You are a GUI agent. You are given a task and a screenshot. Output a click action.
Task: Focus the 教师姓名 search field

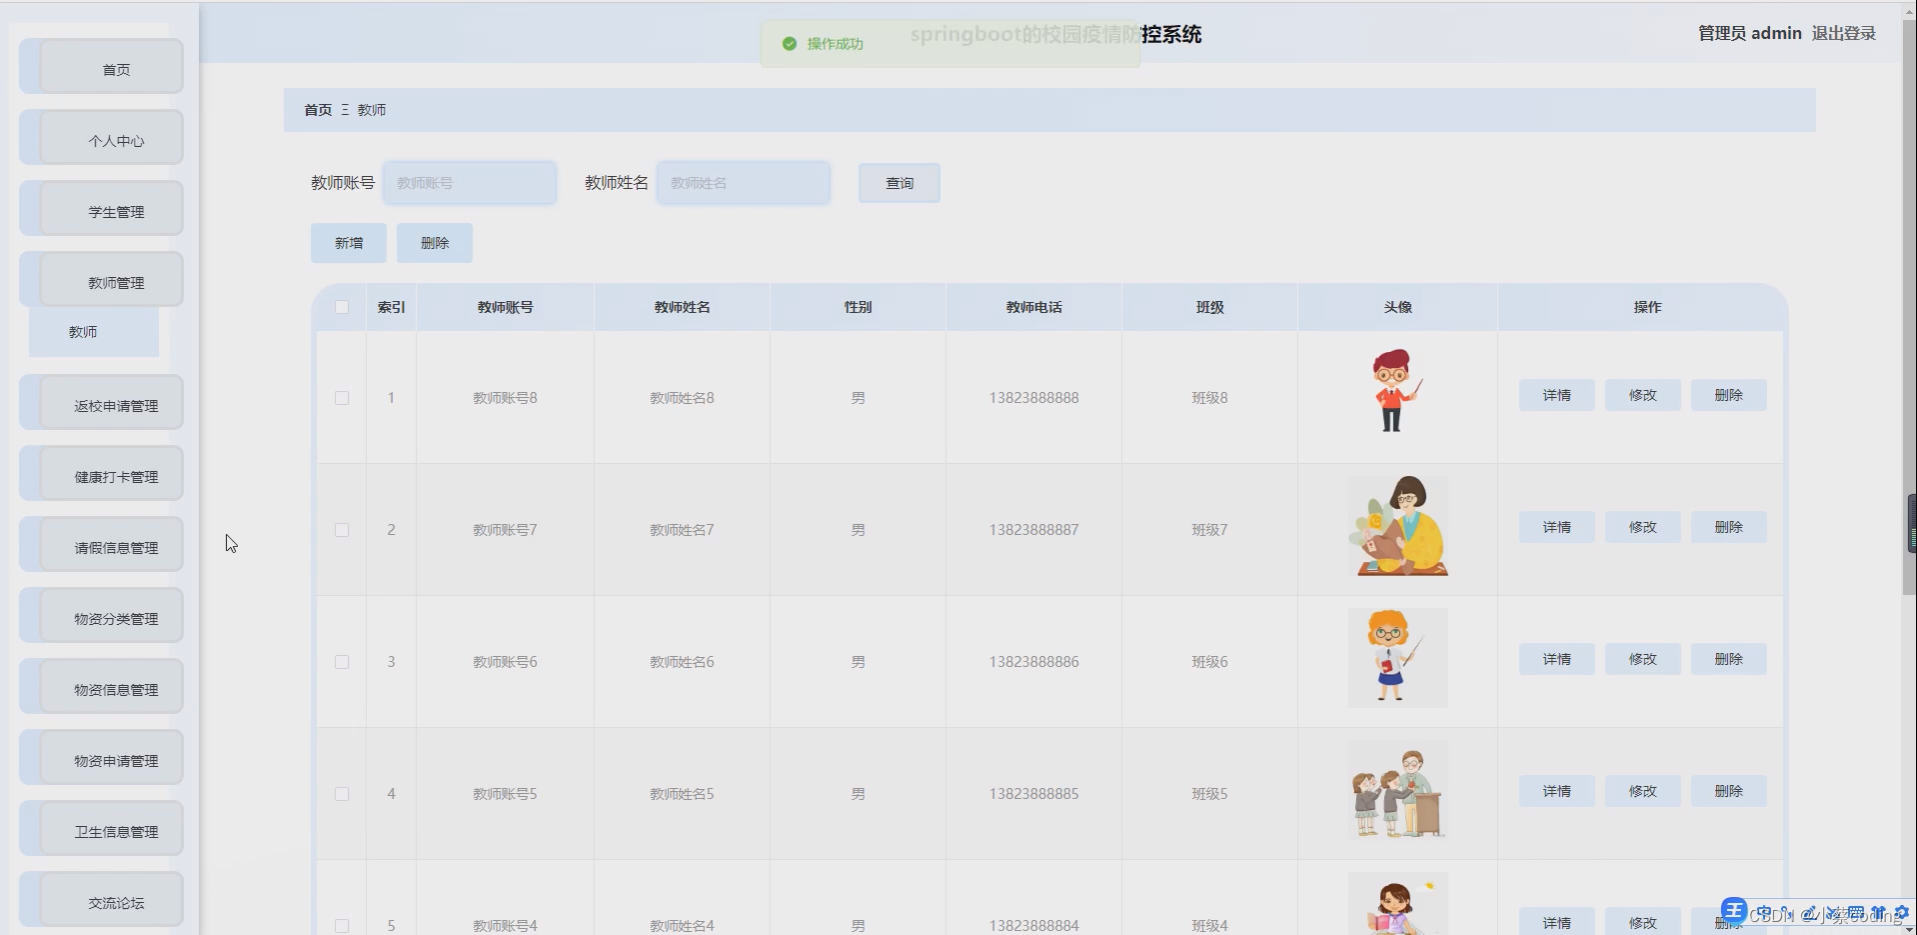pos(744,183)
